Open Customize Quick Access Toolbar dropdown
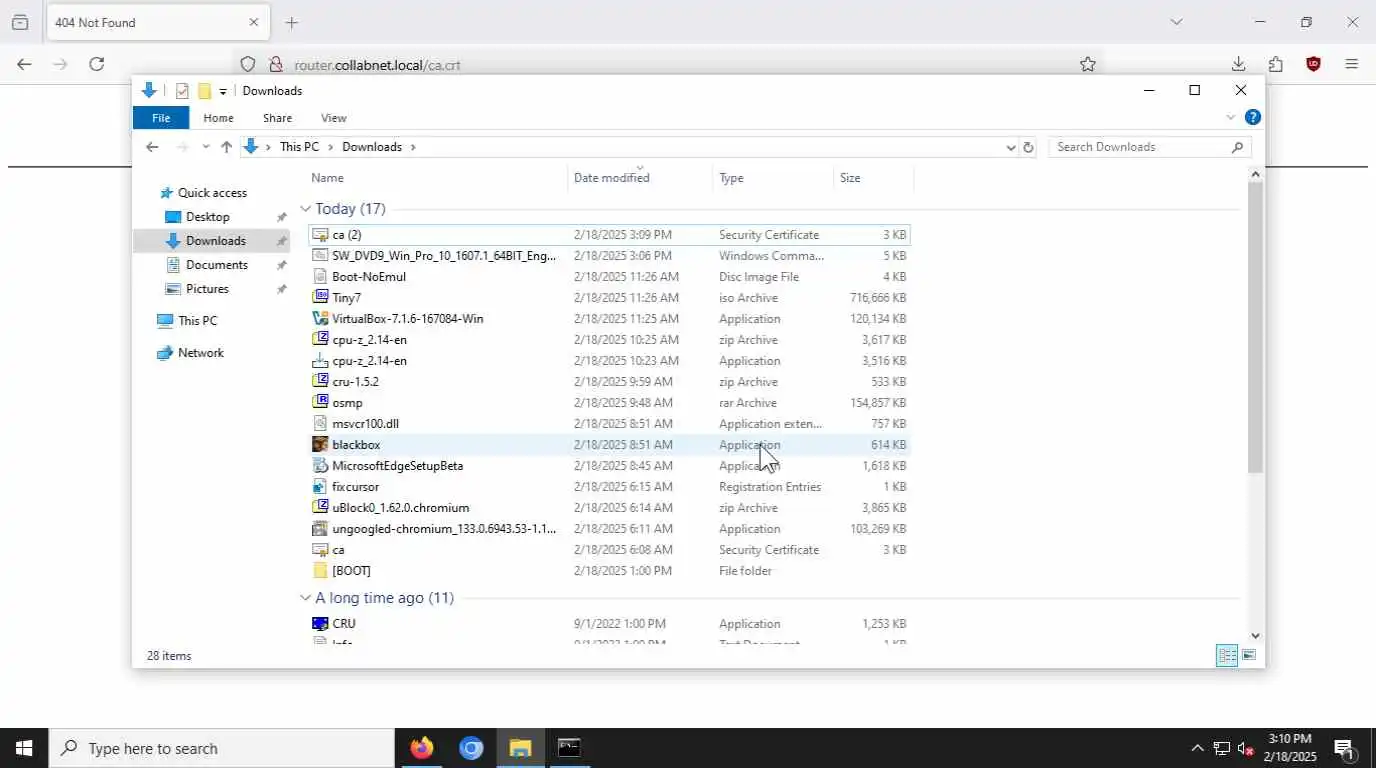This screenshot has width=1376, height=768. tap(223, 91)
